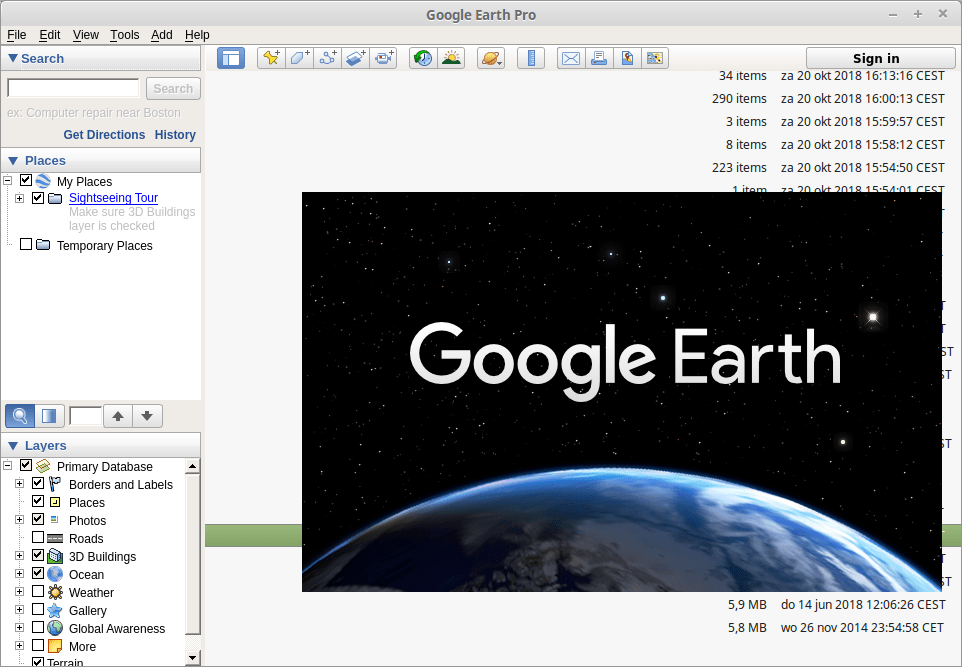The image size is (962, 667).
Task: Click Layers scrollbar up arrow
Action: 193,466
